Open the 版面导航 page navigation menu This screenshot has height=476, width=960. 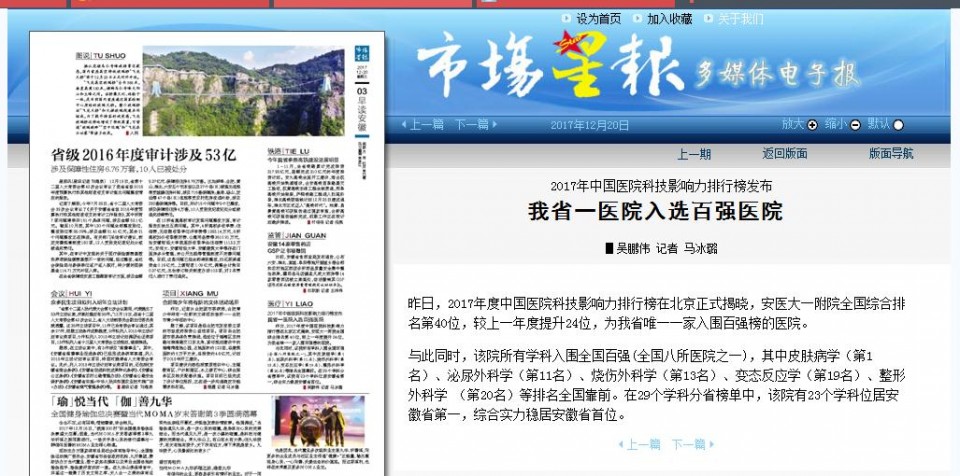point(890,154)
